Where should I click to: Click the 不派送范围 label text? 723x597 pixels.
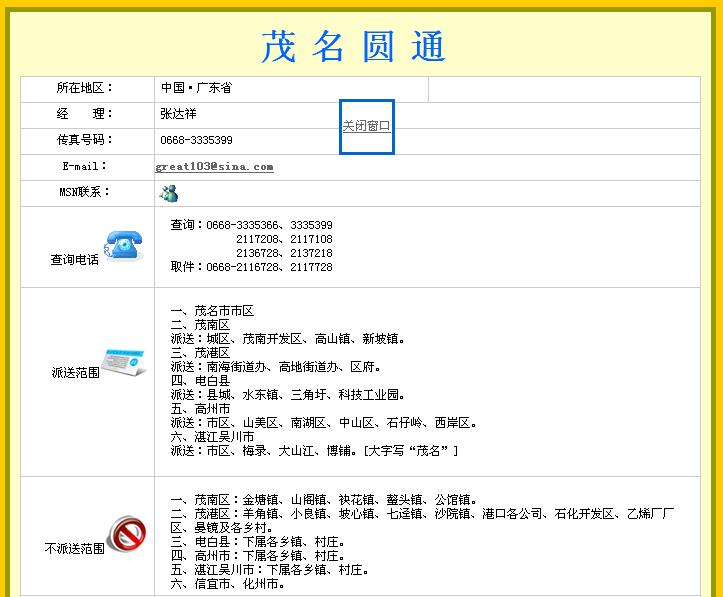pos(75,549)
